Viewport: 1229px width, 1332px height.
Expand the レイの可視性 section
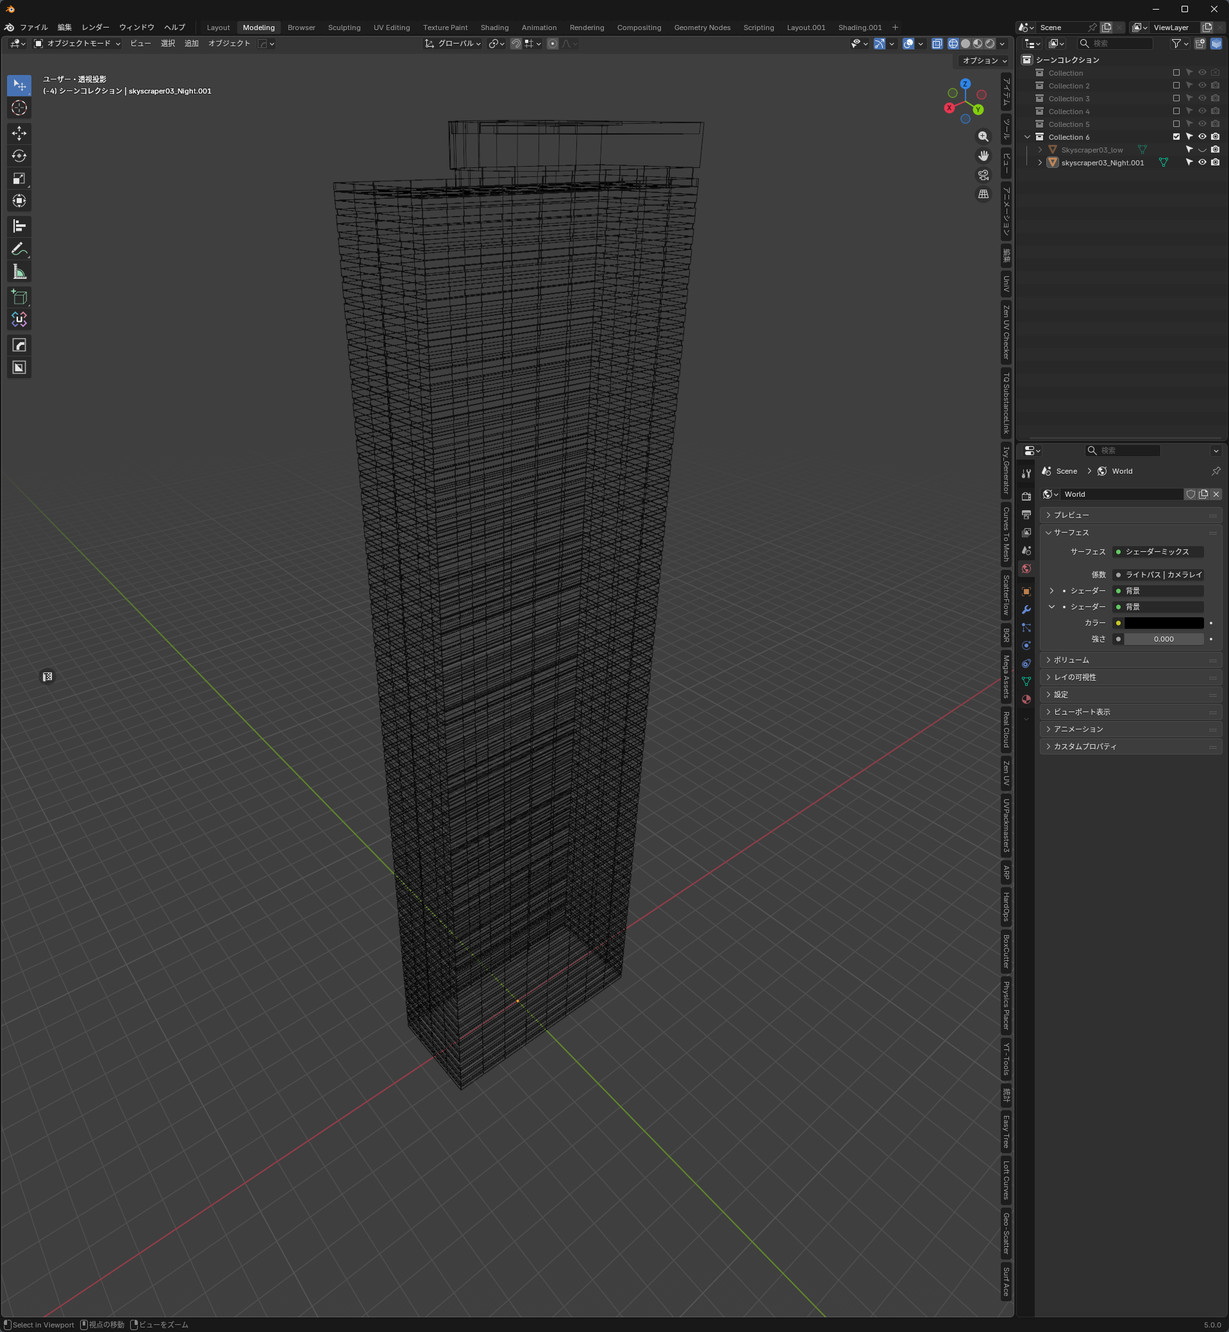tap(1074, 677)
